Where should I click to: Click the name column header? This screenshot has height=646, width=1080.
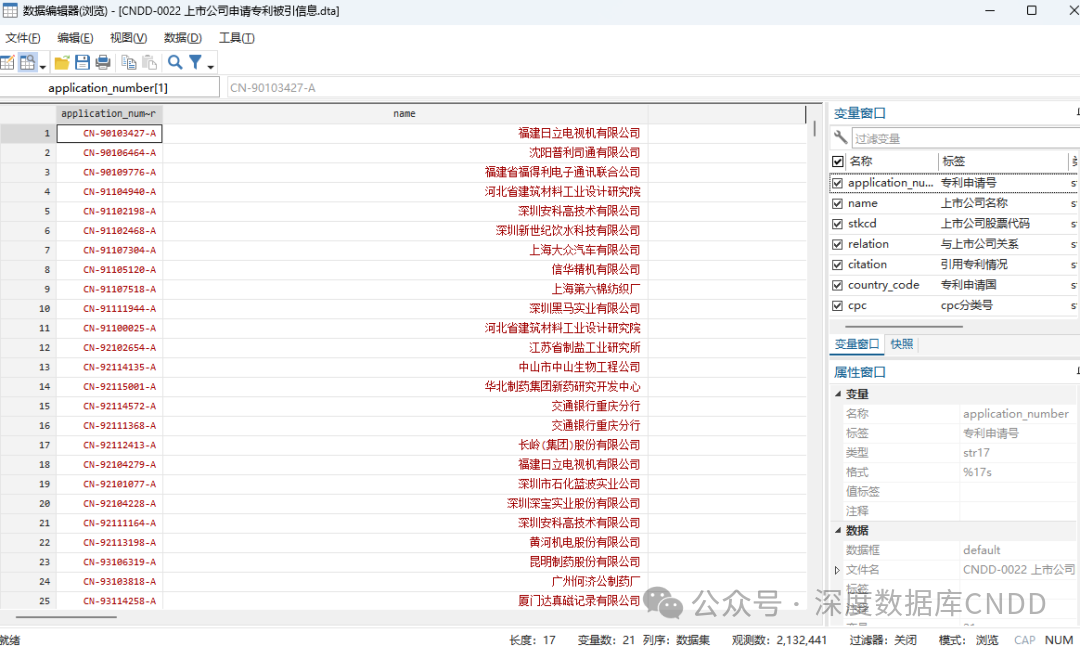click(404, 114)
